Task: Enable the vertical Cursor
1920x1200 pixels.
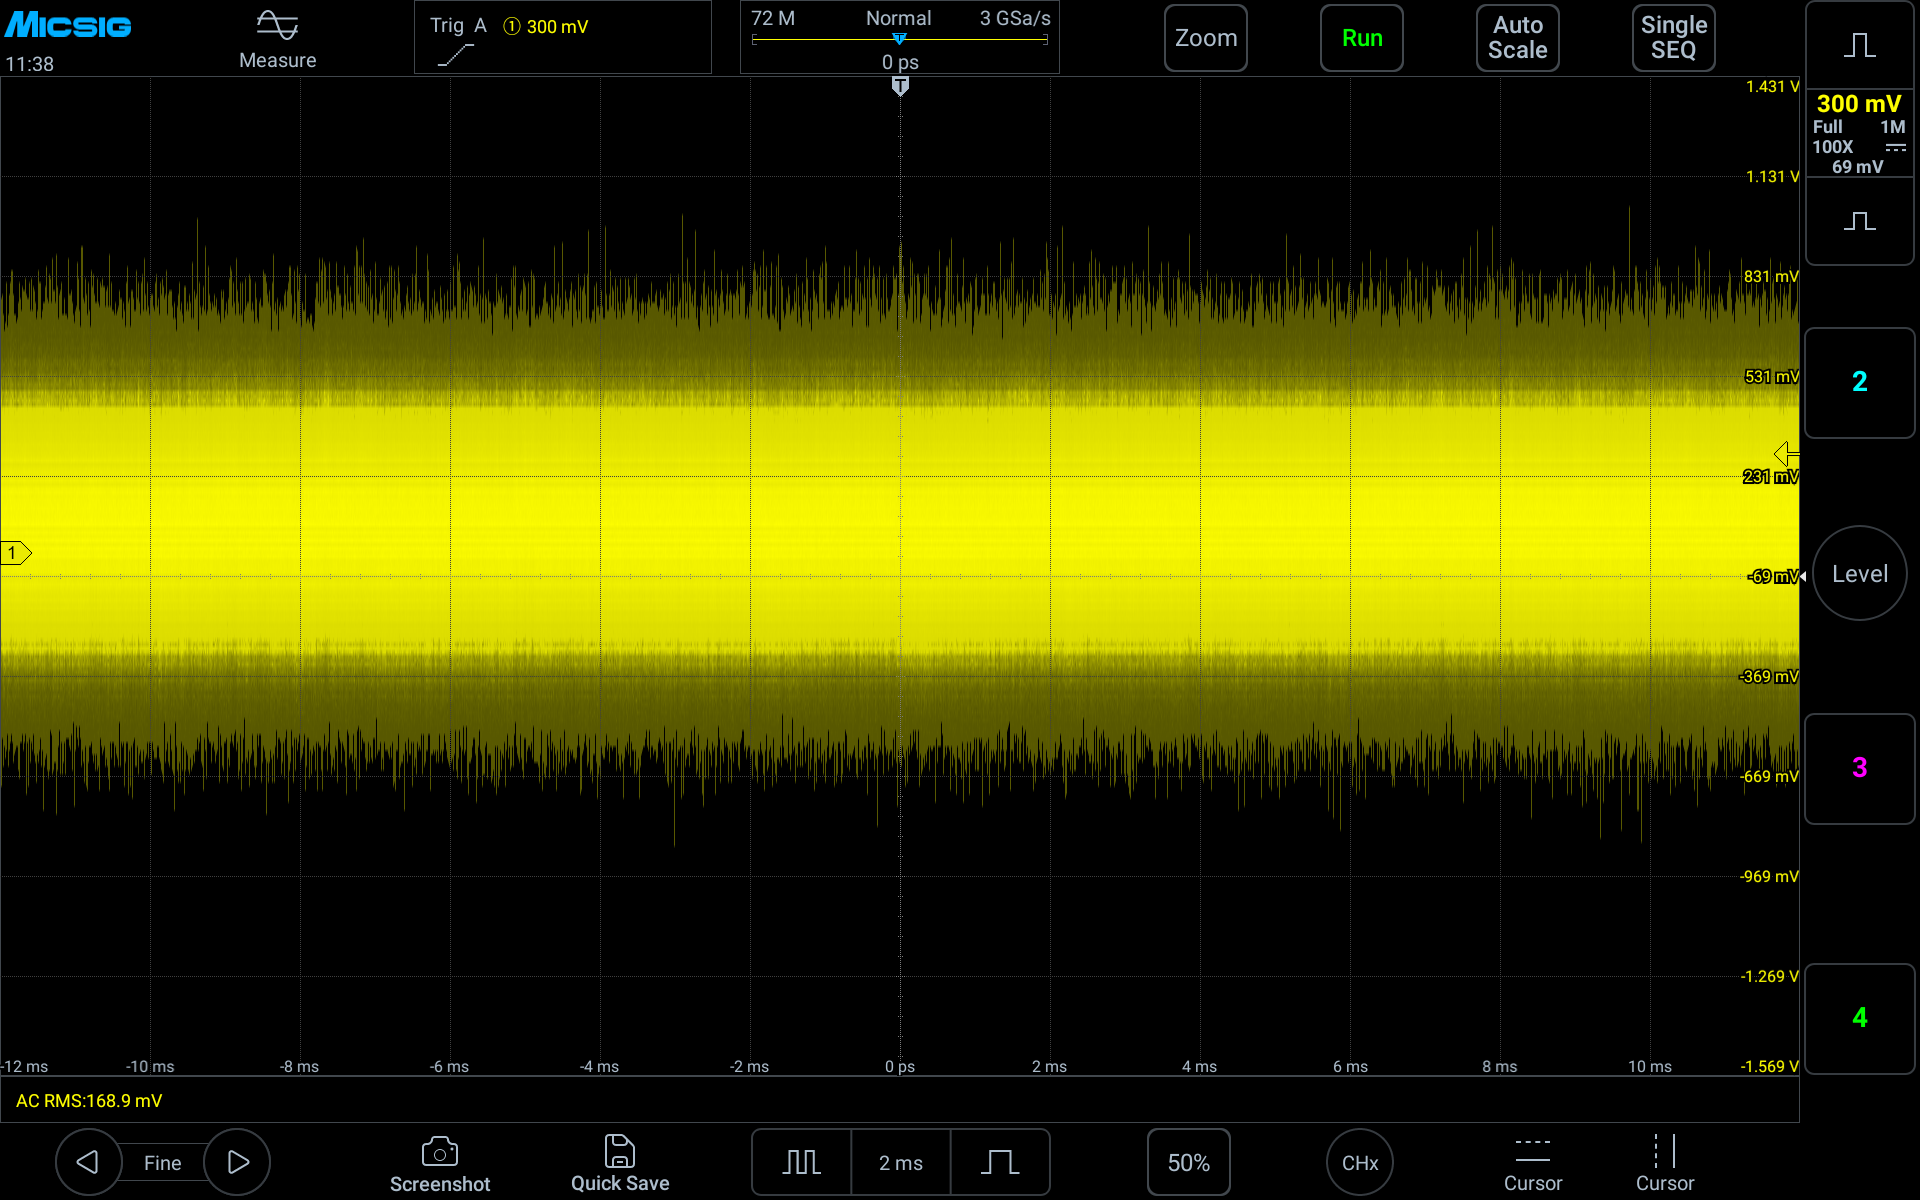Action: (x=1665, y=1164)
